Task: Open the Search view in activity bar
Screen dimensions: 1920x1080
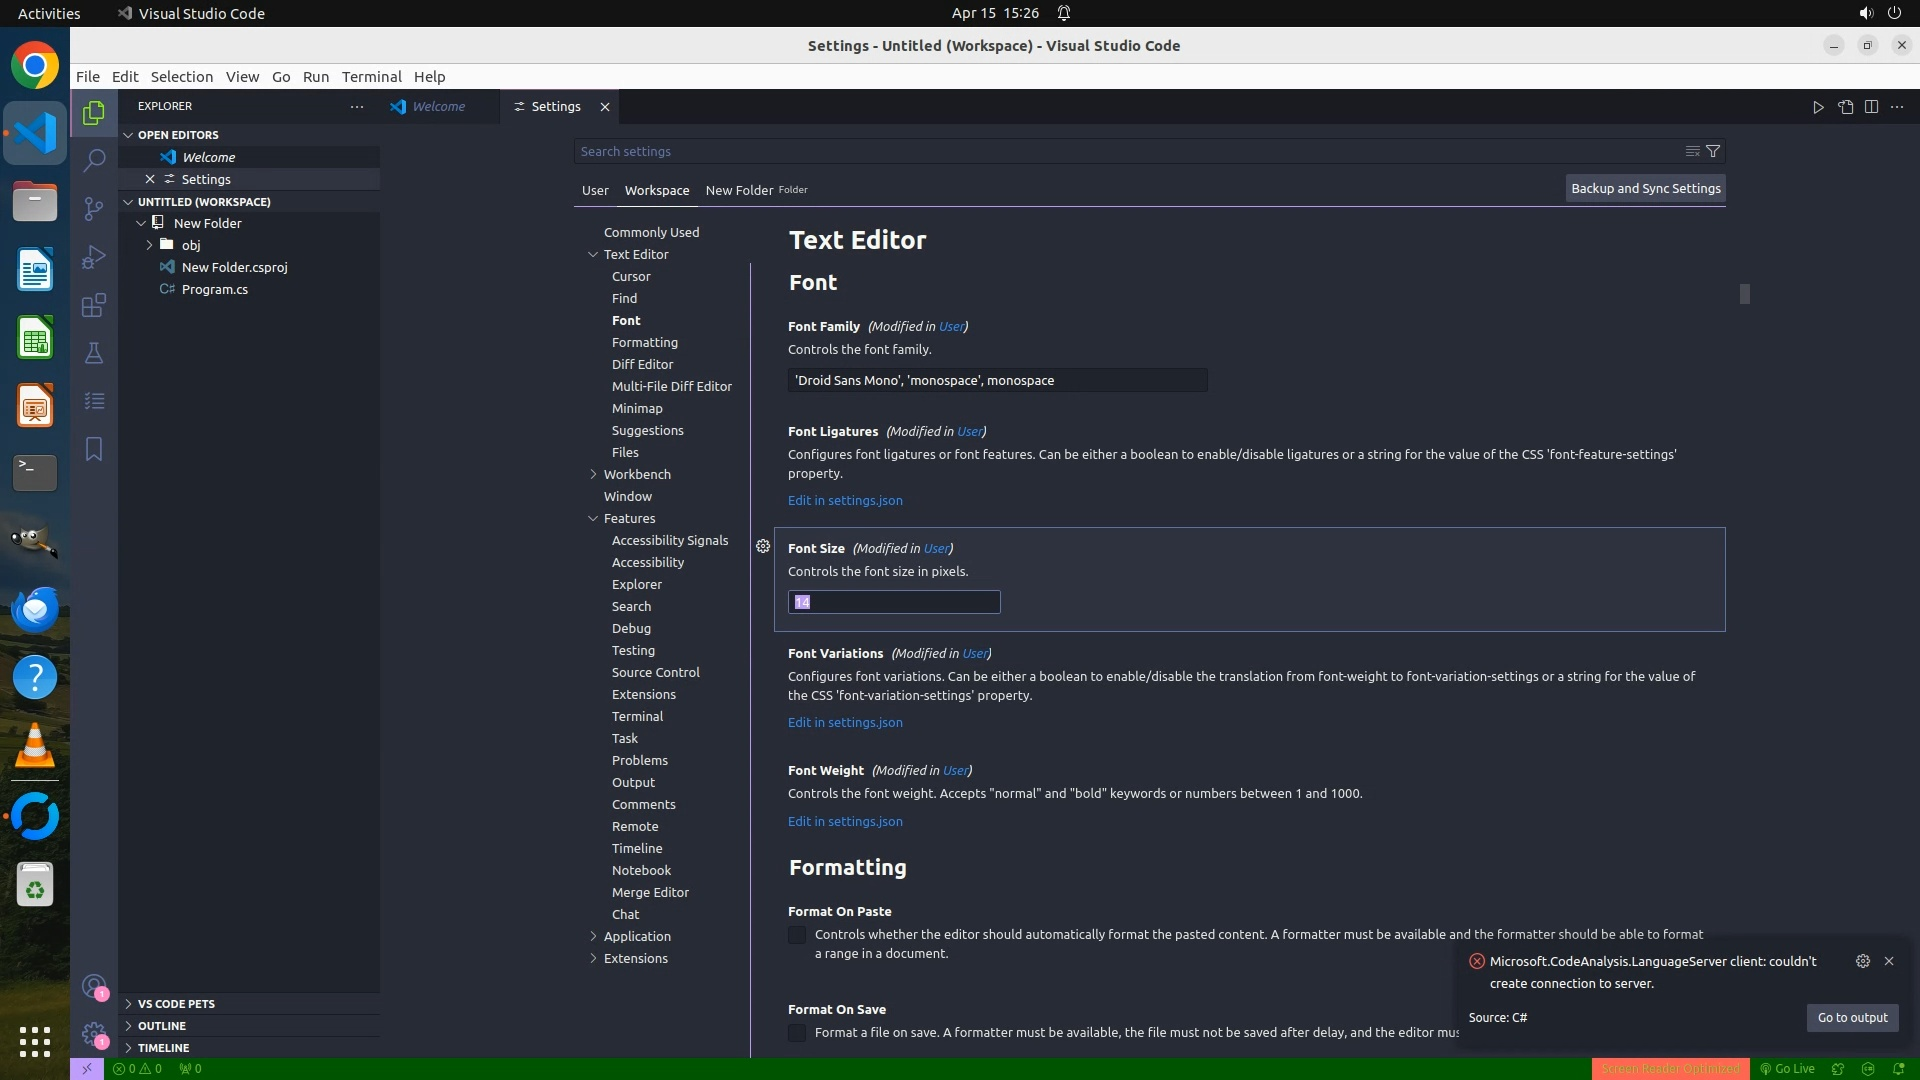Action: 94,160
